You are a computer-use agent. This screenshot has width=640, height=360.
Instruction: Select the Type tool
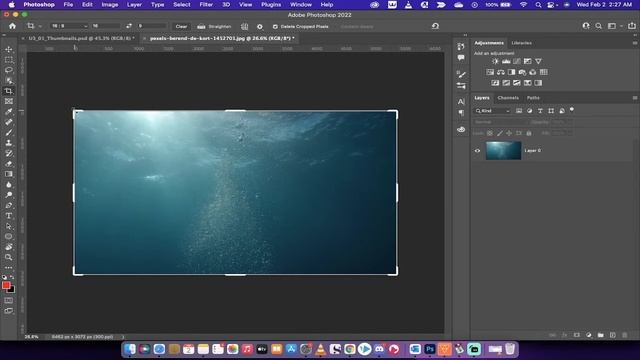9,216
